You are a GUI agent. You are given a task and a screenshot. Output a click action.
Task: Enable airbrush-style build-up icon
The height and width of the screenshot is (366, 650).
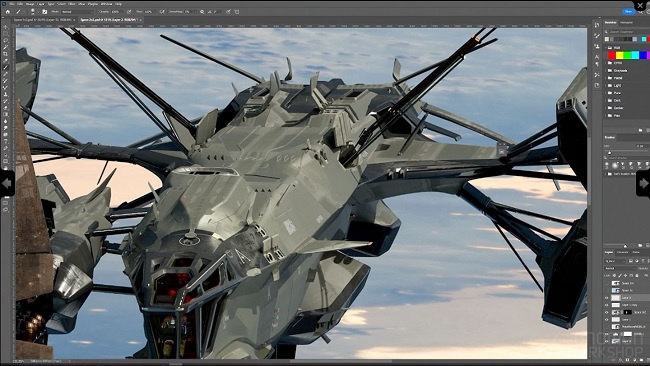162,12
